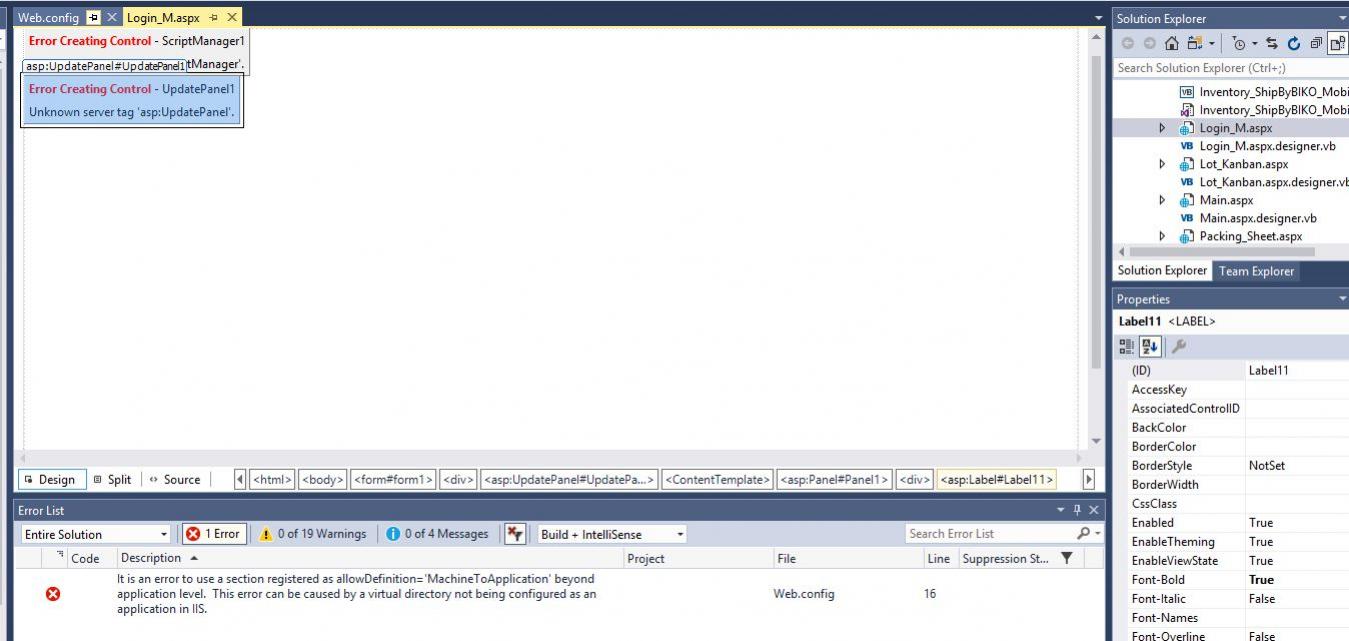The image size is (1349, 641).
Task: Click the Lot_Kanban.aspx web page file icon
Action: 1186,164
